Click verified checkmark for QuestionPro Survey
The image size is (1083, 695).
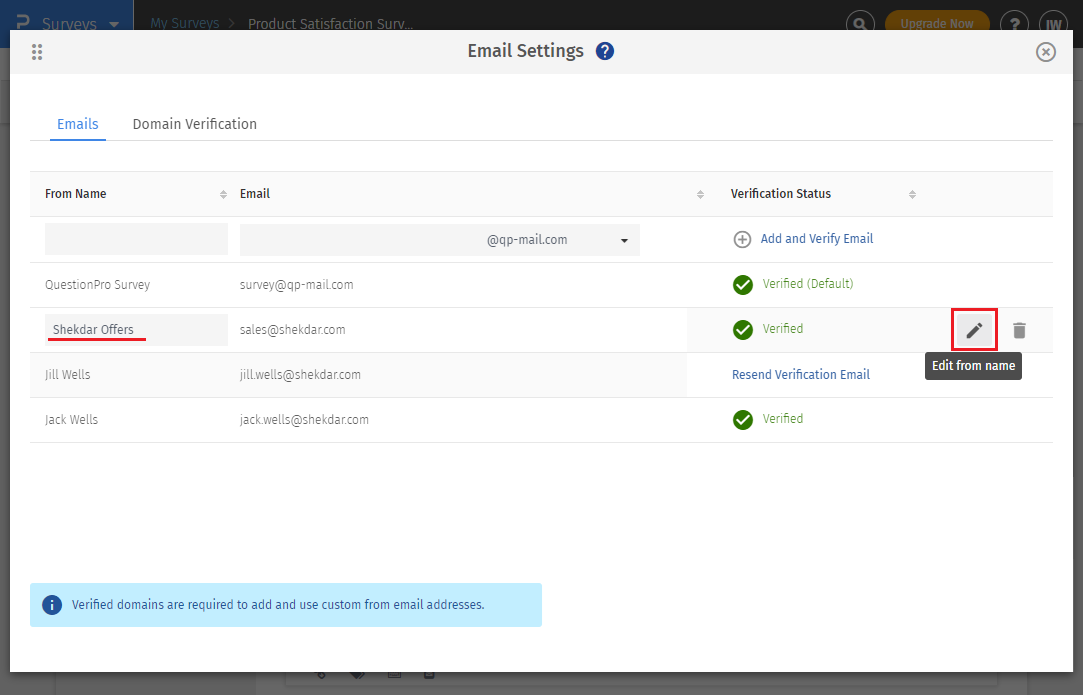coord(742,285)
